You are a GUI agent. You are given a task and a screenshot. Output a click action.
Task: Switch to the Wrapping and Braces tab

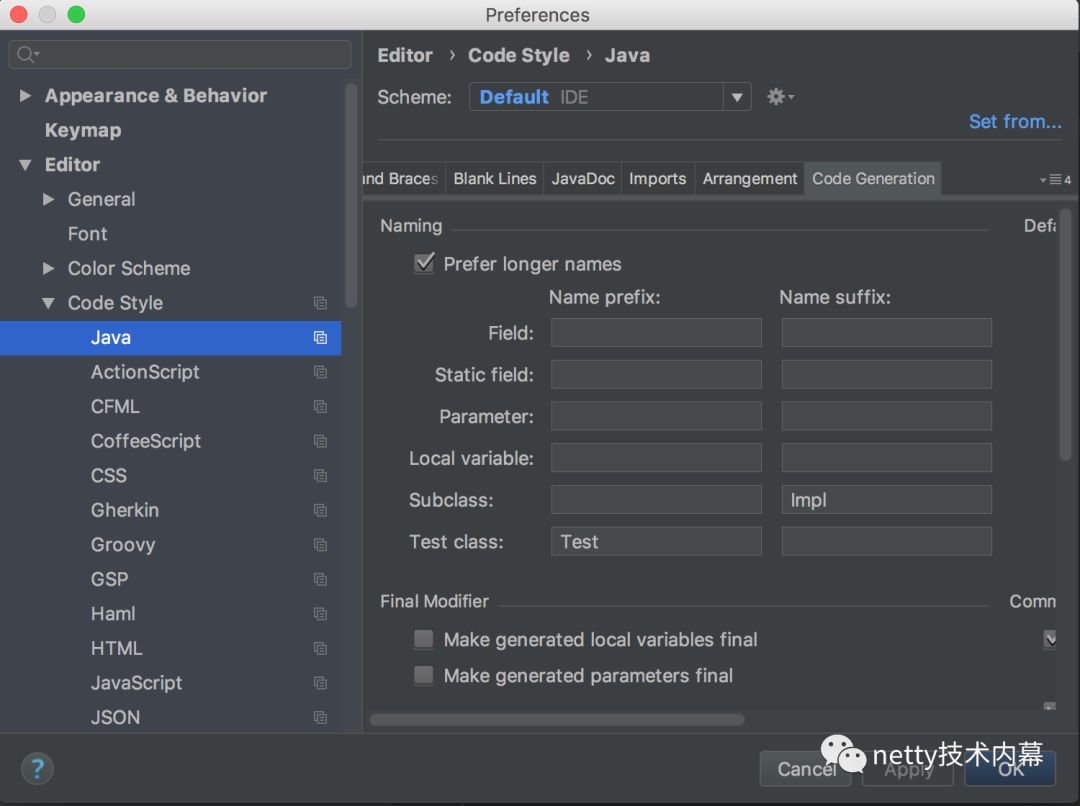(x=404, y=178)
